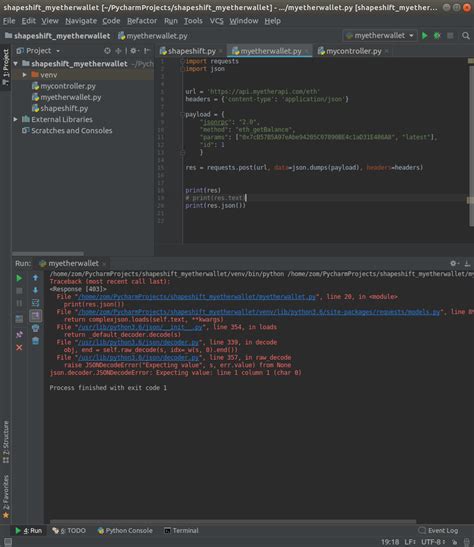Follow traceback link to requests/models.py
Image resolution: width=474 pixels, height=547 pixels.
click(x=259, y=312)
